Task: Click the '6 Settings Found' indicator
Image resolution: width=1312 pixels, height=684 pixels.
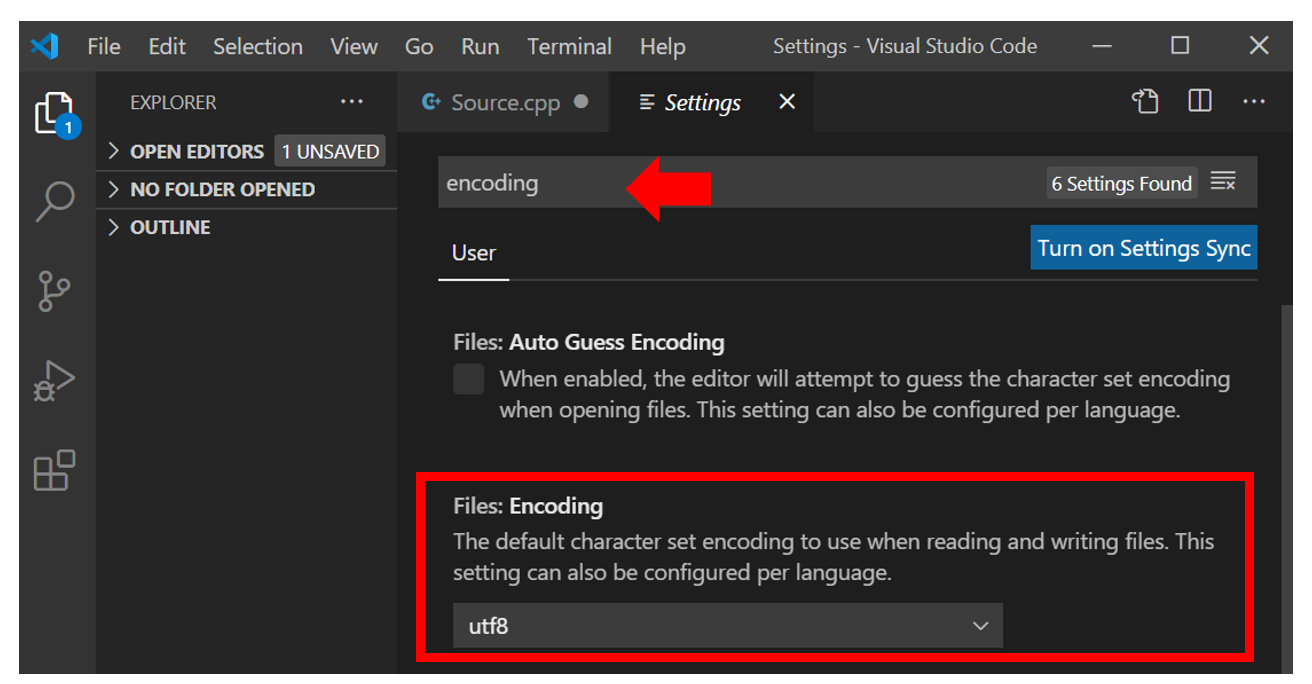Action: click(x=1122, y=183)
